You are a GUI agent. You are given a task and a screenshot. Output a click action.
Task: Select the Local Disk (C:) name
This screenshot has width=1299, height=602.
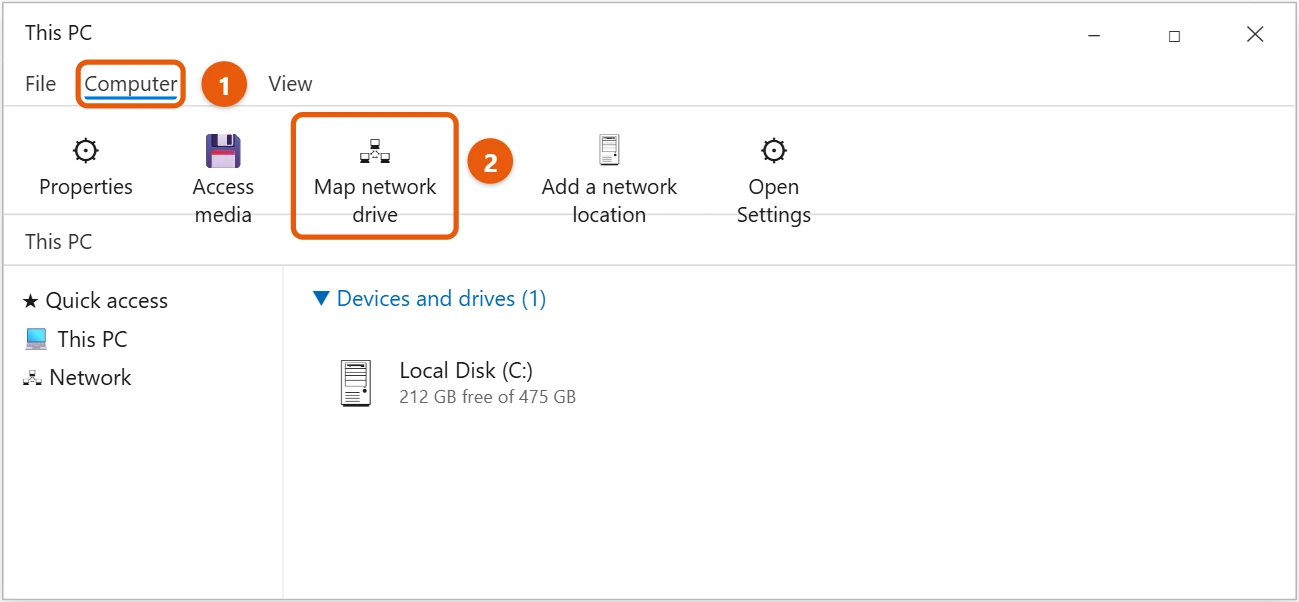[x=466, y=370]
